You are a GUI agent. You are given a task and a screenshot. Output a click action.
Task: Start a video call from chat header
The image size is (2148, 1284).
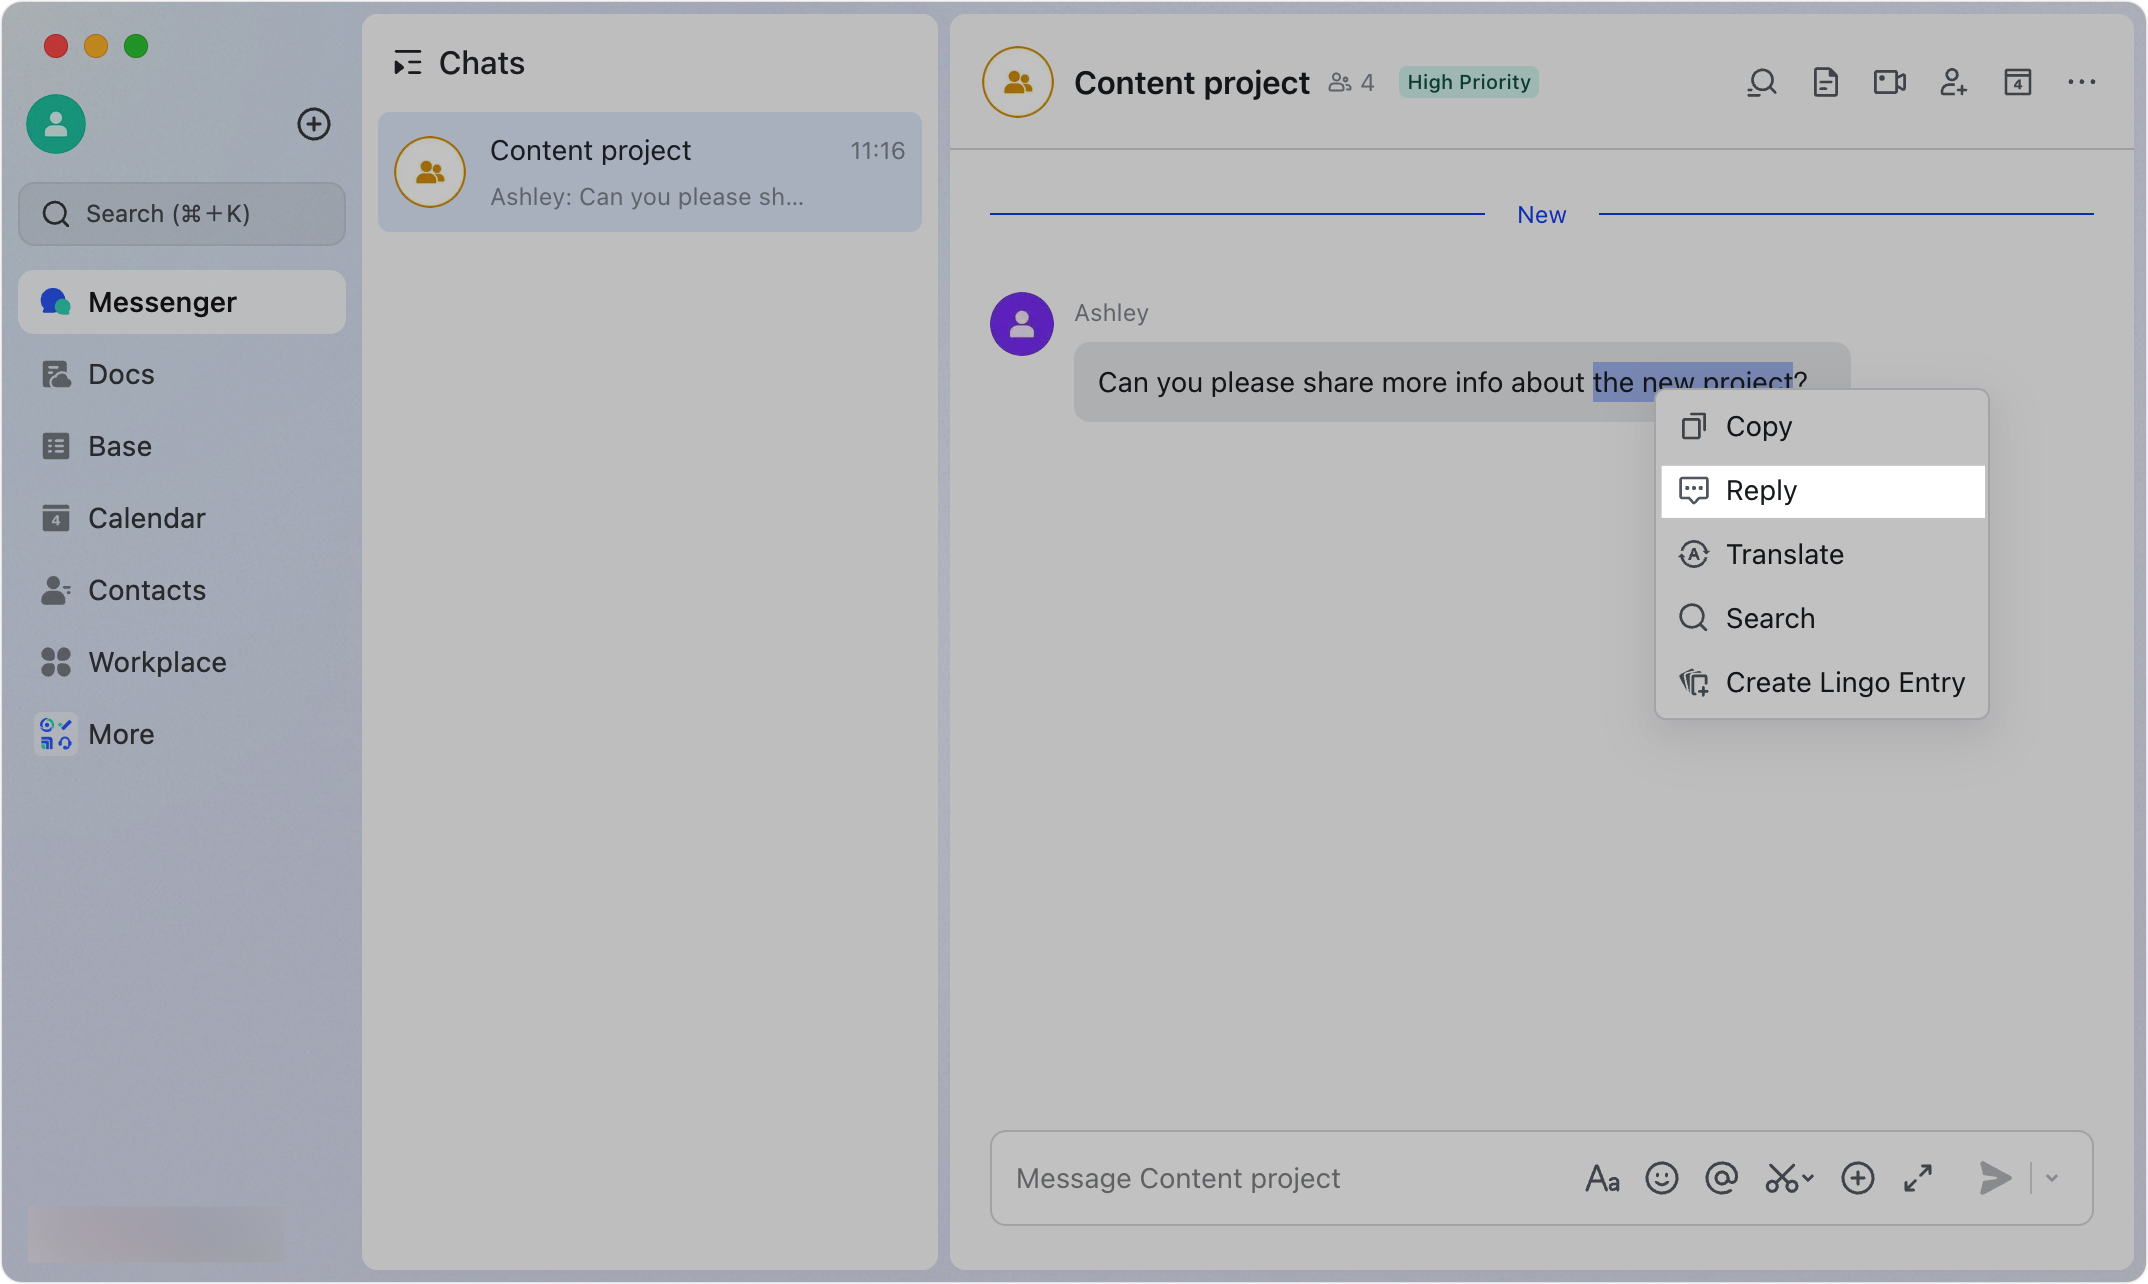pyautogui.click(x=1889, y=82)
